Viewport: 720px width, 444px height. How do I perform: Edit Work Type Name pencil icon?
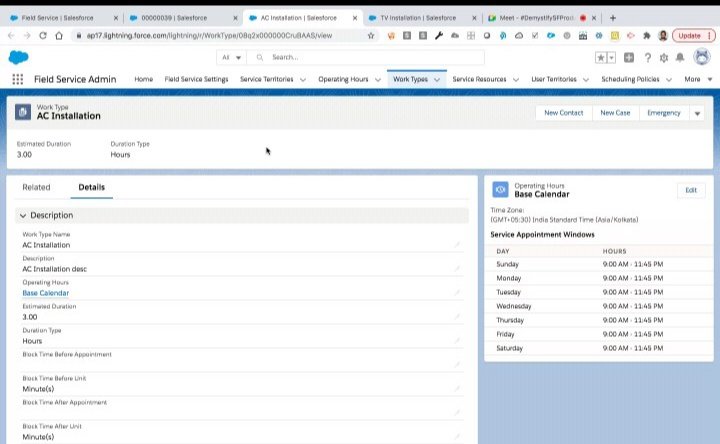pyautogui.click(x=457, y=245)
